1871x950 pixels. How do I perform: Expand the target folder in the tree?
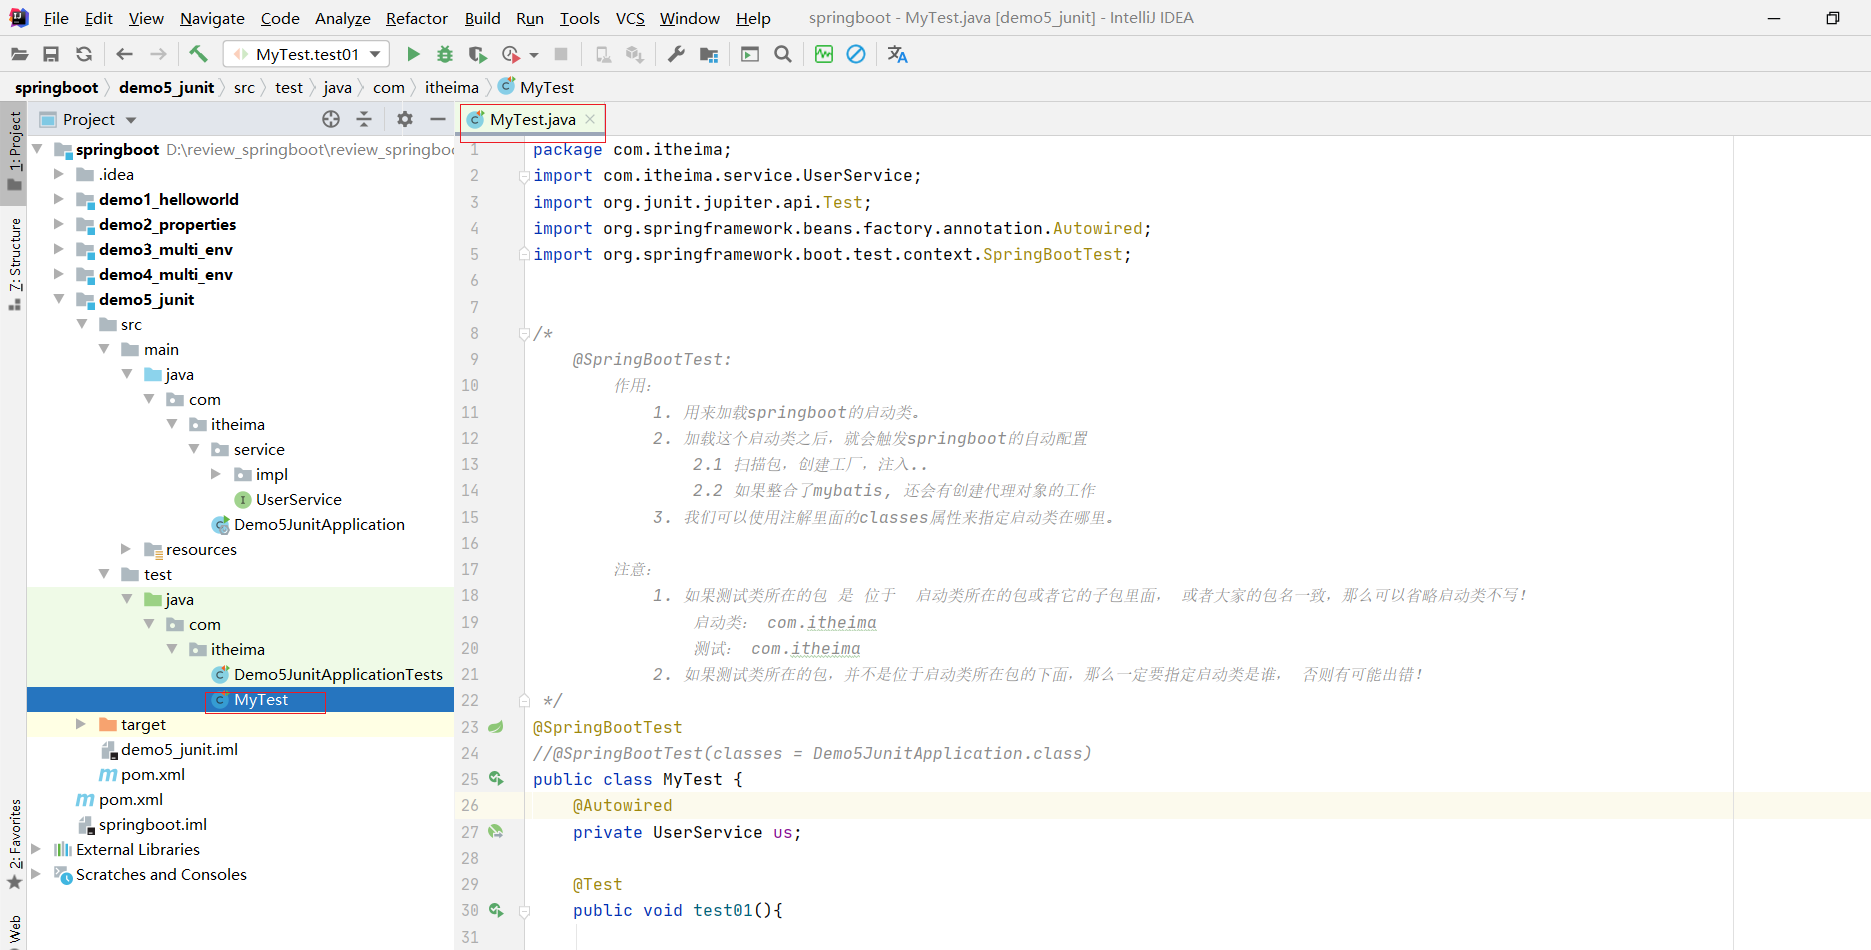81,724
